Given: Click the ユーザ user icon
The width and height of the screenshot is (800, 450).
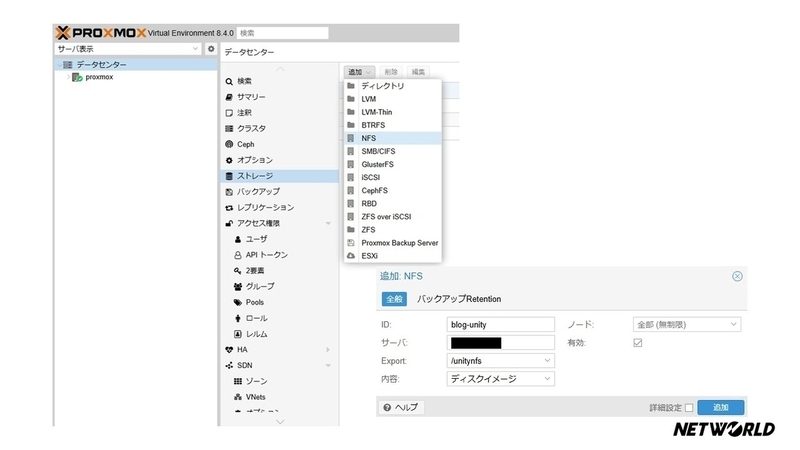Looking at the screenshot, I should [238, 239].
